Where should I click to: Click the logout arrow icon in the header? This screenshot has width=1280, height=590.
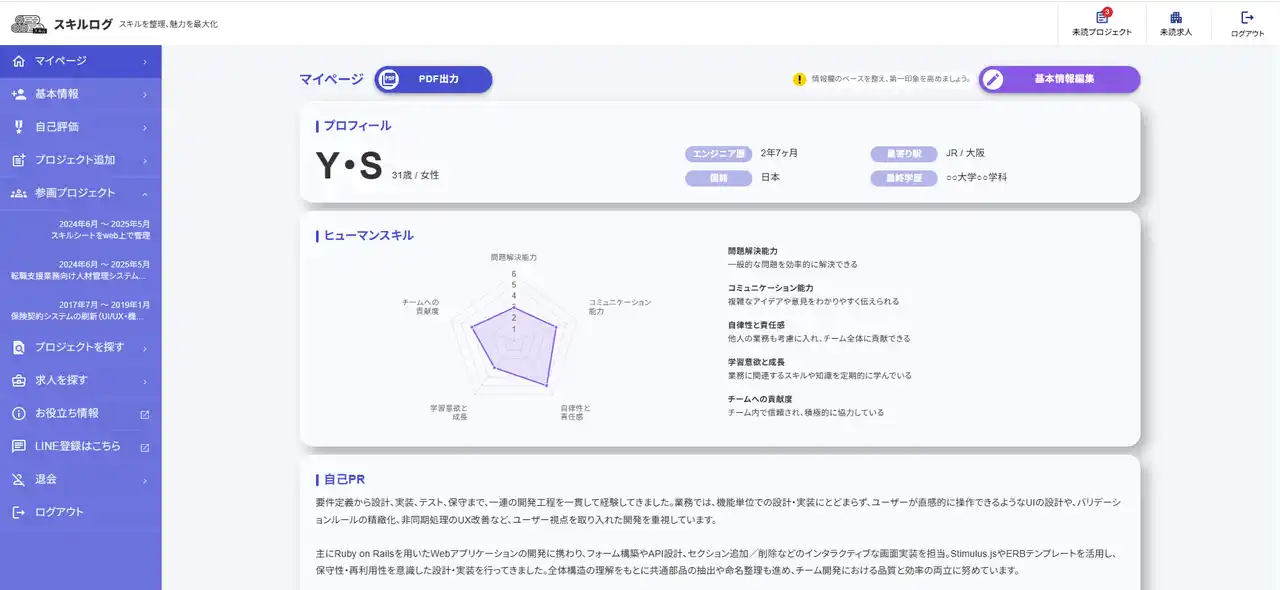(1245, 17)
